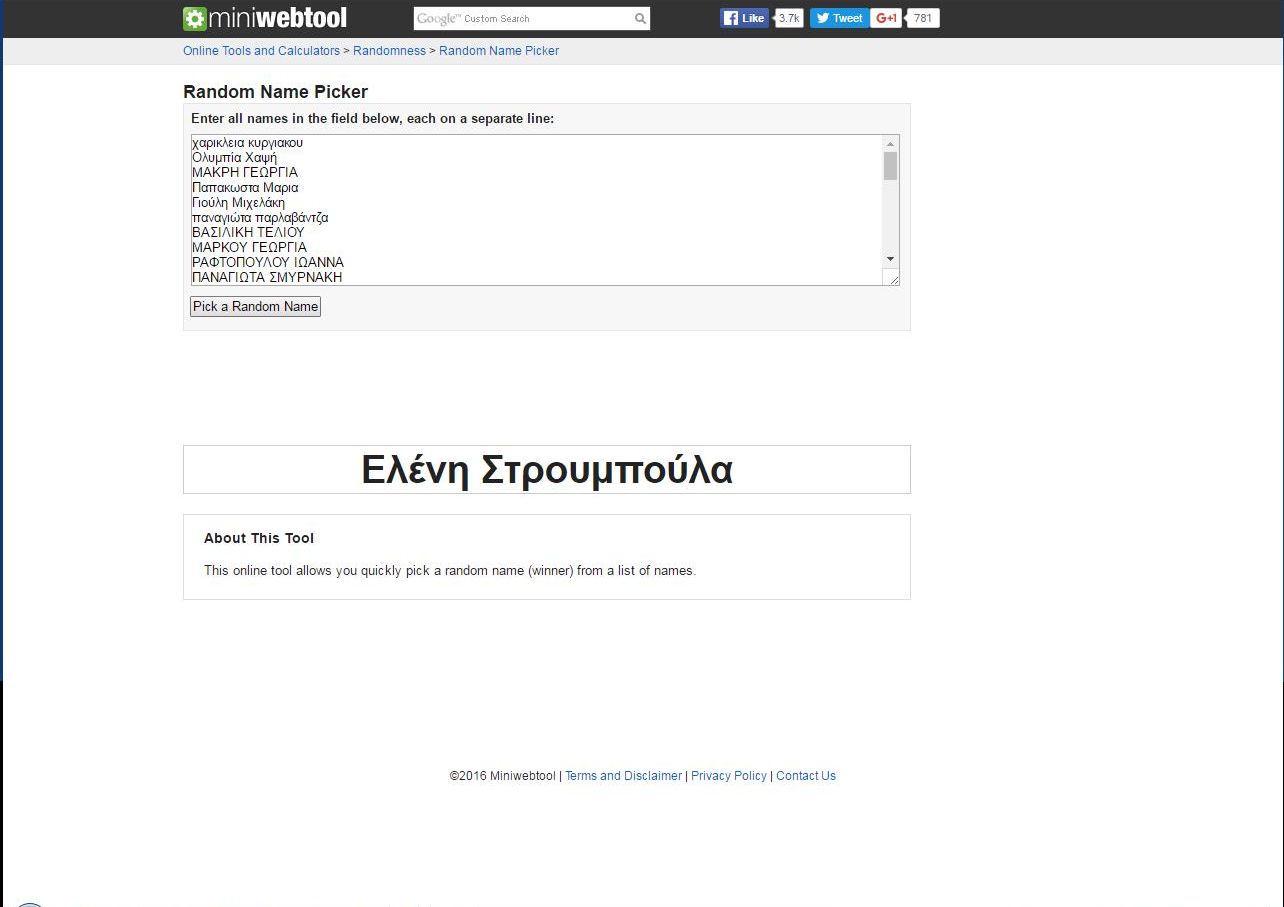Click the Random Name Picker page heading
1284x907 pixels.
[x=275, y=92]
